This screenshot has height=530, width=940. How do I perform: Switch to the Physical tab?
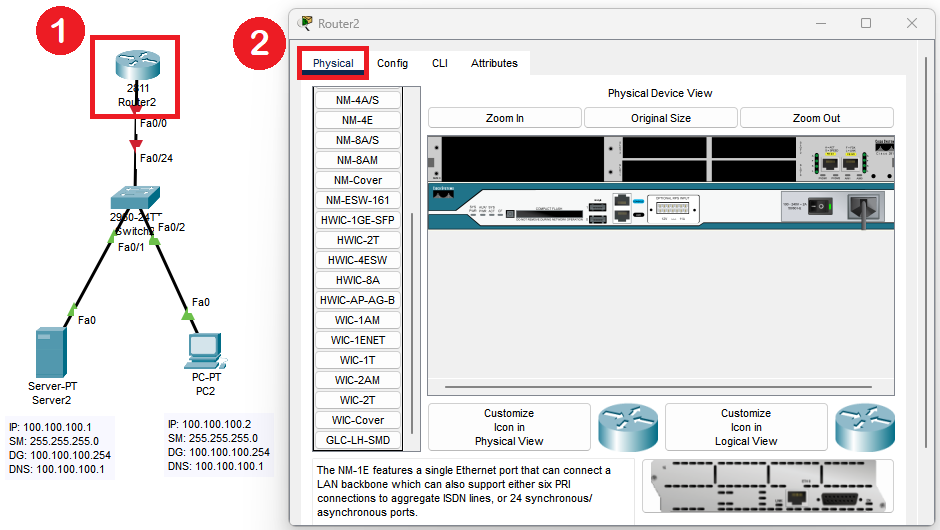click(333, 63)
